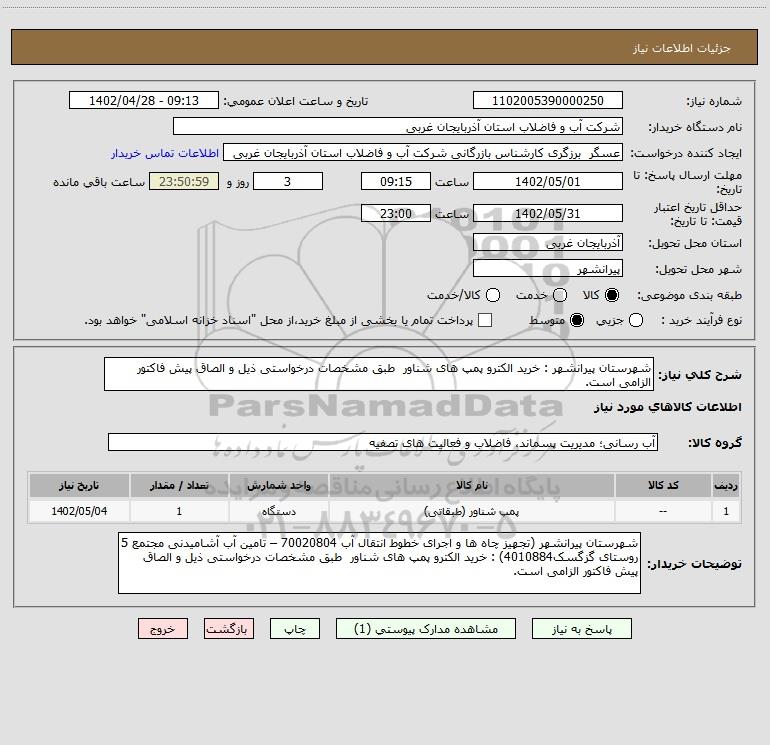
Task: Click the بازگشت back button
Action: (229, 629)
